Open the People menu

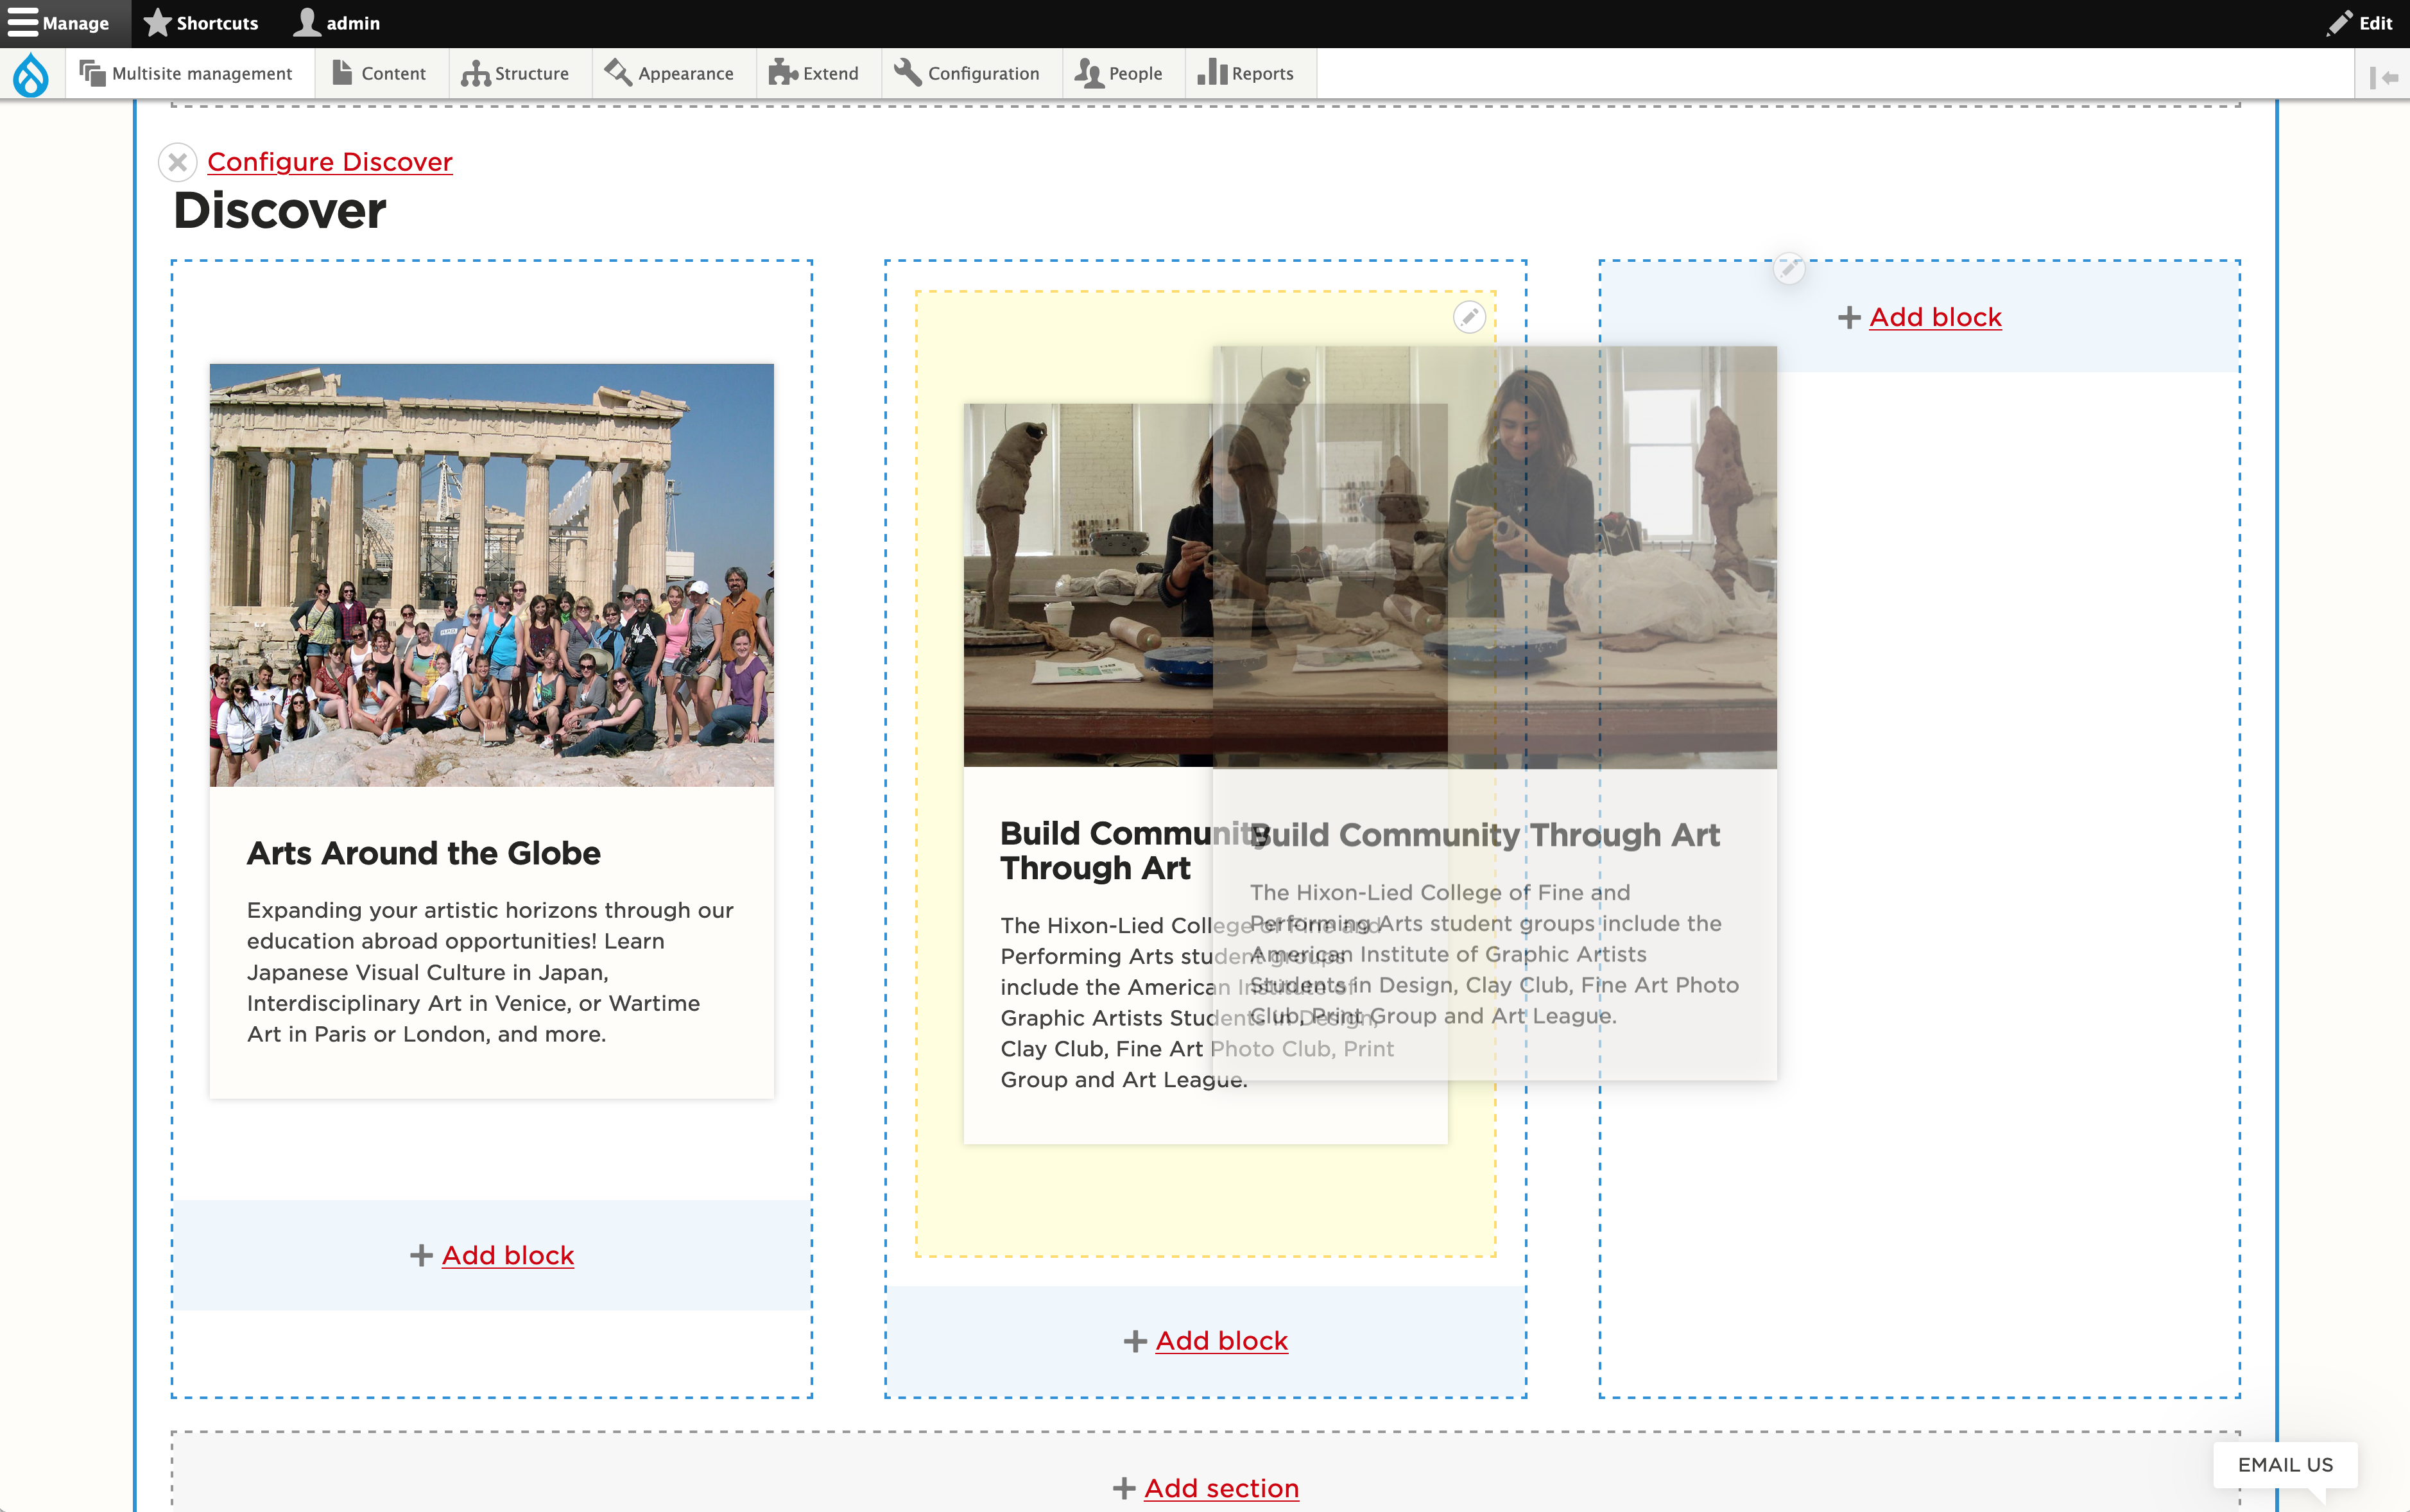click(1120, 74)
